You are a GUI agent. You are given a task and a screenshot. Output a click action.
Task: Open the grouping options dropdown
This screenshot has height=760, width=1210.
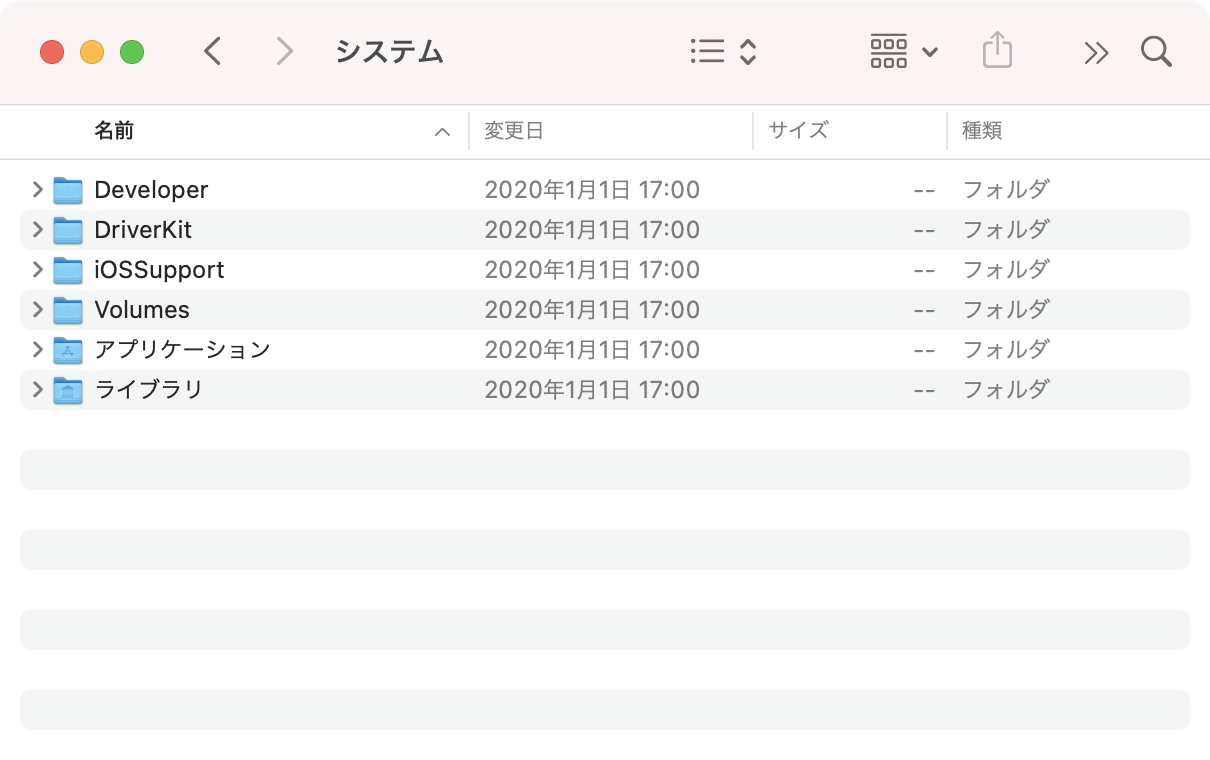point(902,51)
